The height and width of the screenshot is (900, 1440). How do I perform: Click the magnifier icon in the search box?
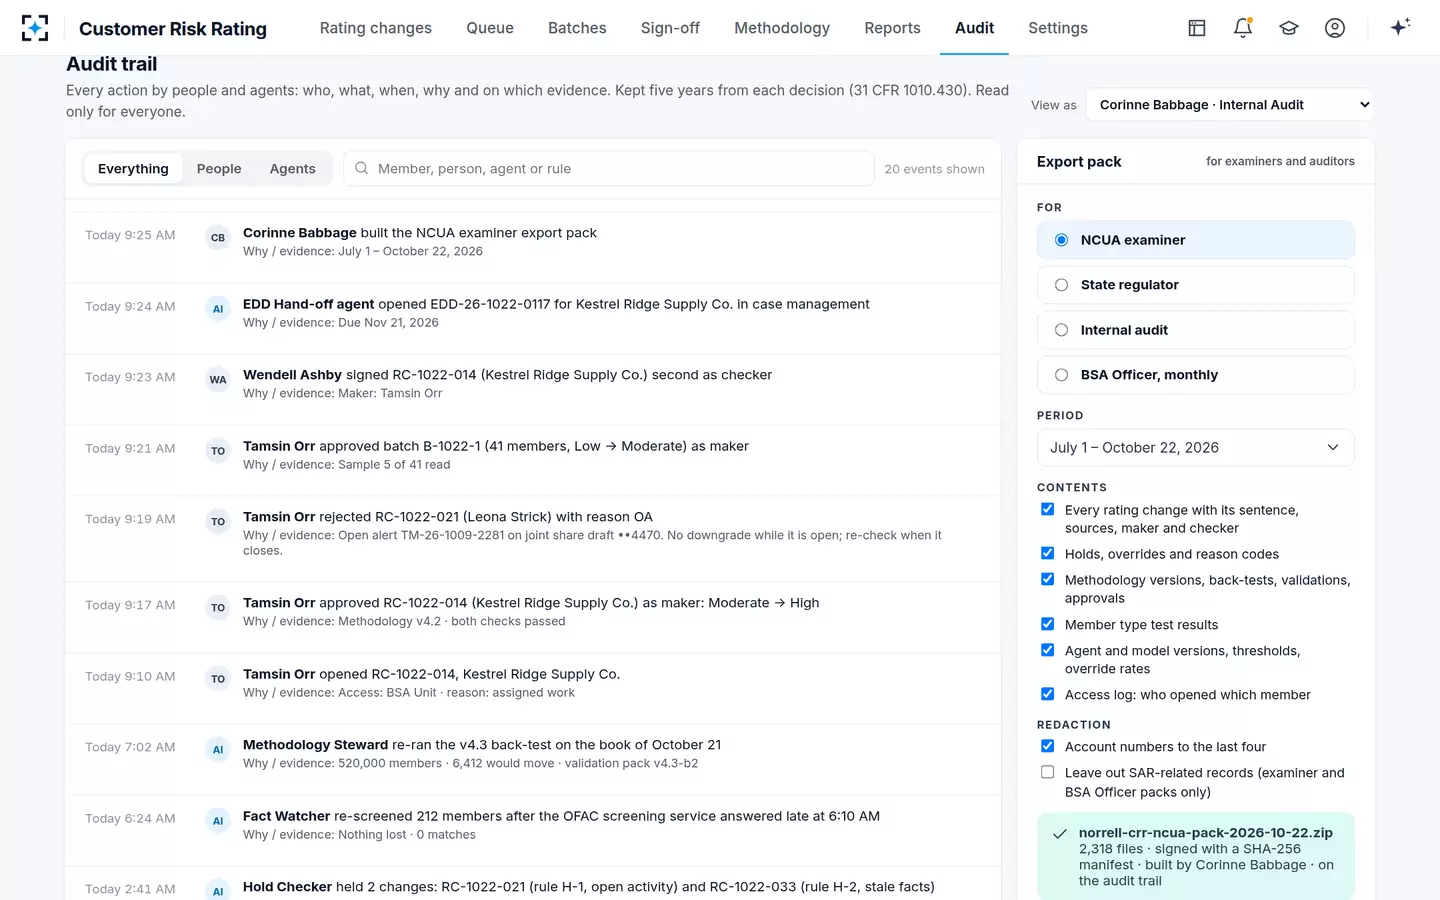[x=362, y=168]
